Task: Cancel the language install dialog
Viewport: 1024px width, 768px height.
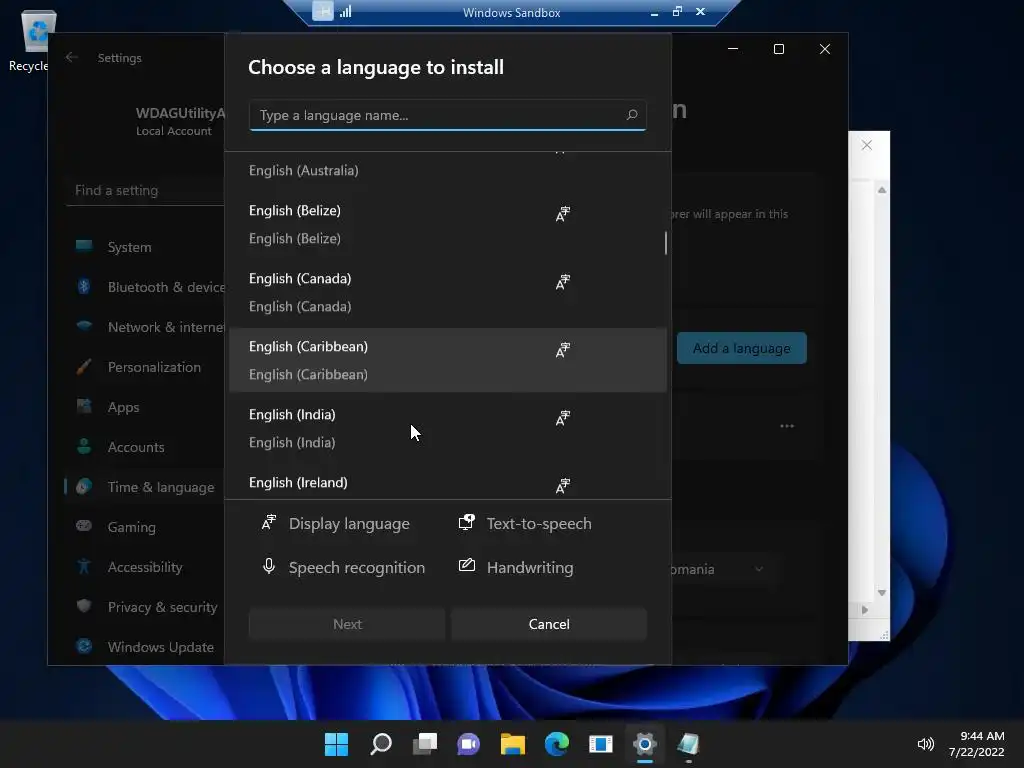Action: pyautogui.click(x=549, y=624)
